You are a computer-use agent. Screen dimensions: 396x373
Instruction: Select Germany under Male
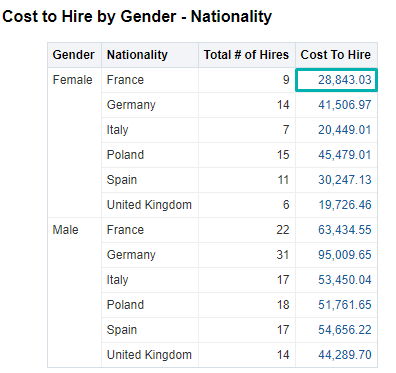coord(131,255)
